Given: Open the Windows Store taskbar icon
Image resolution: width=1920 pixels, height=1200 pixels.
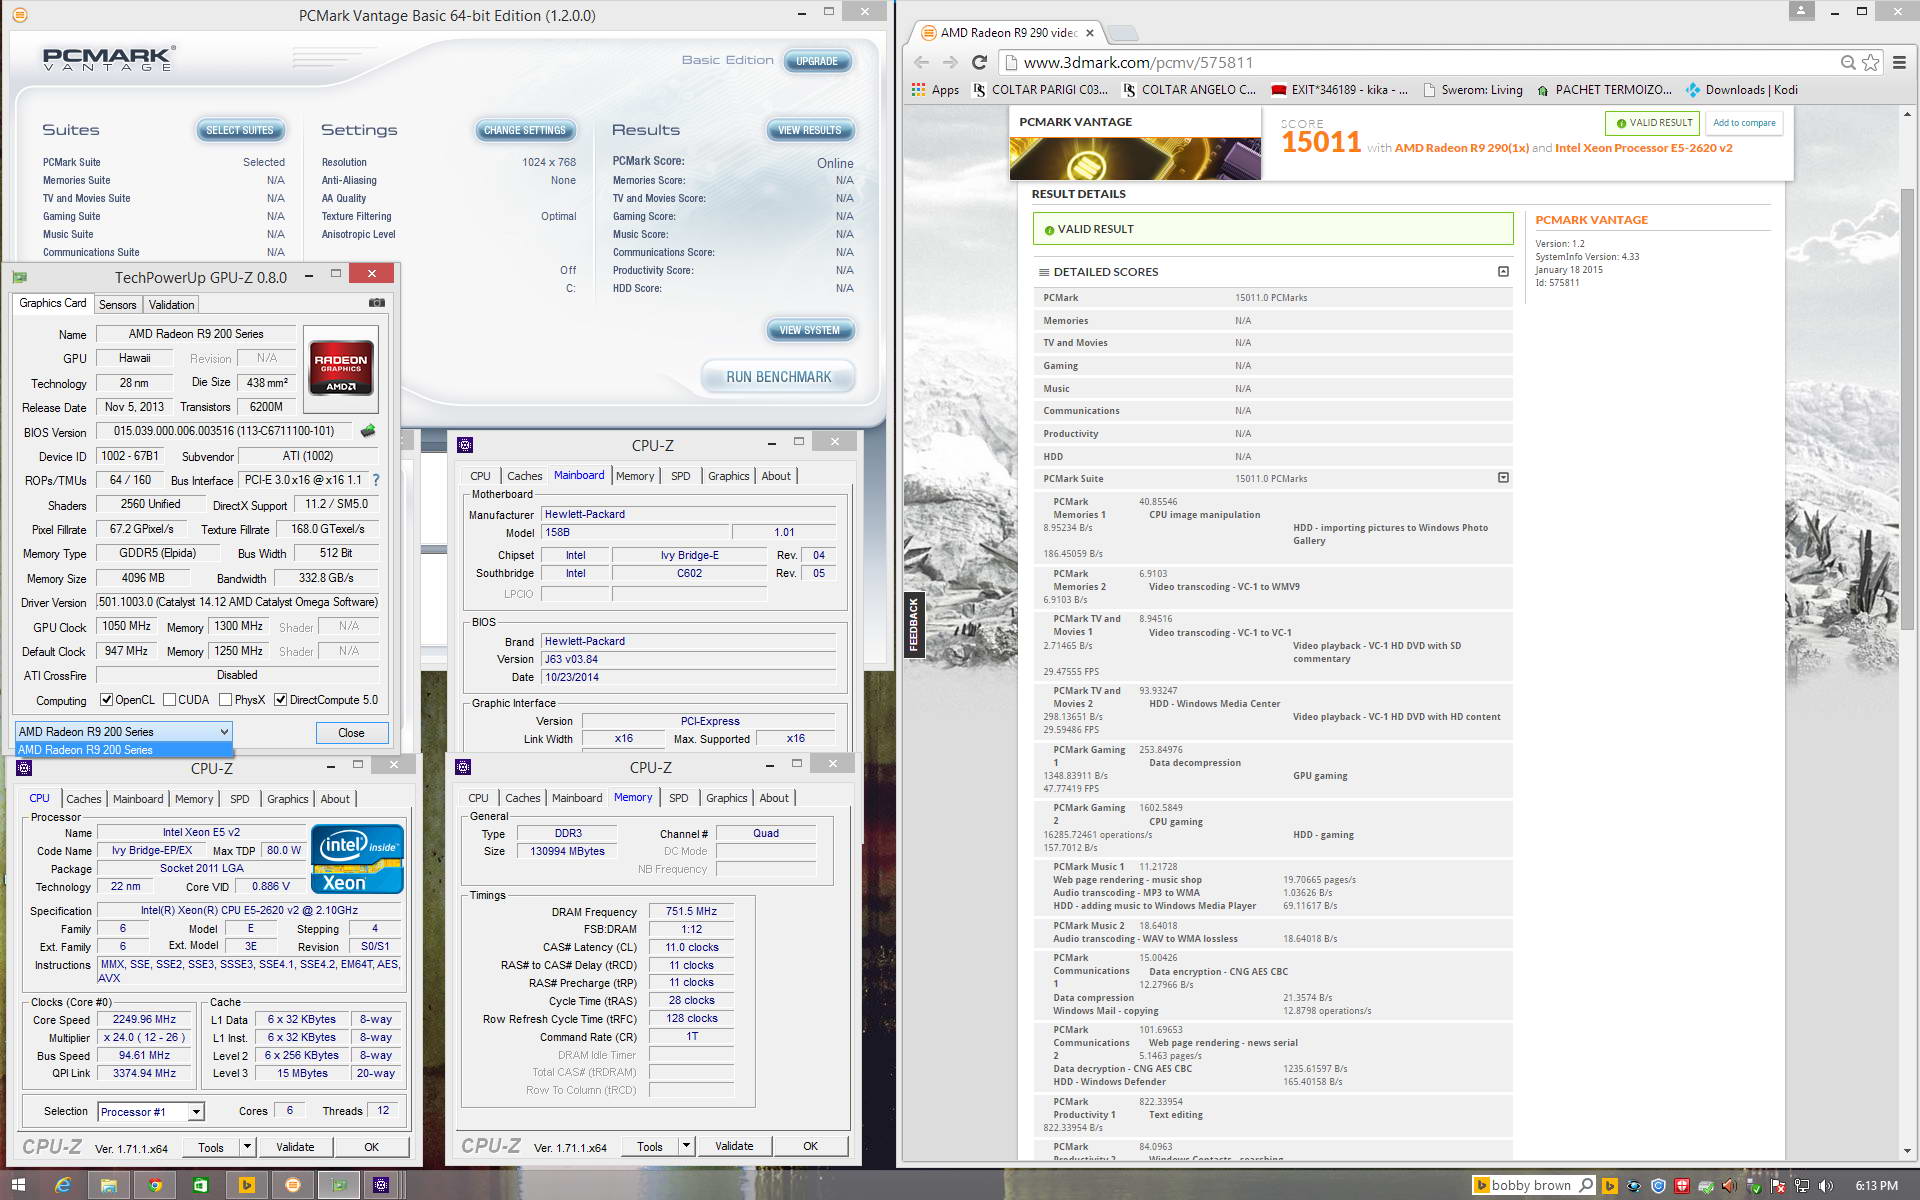Looking at the screenshot, I should [x=201, y=1185].
